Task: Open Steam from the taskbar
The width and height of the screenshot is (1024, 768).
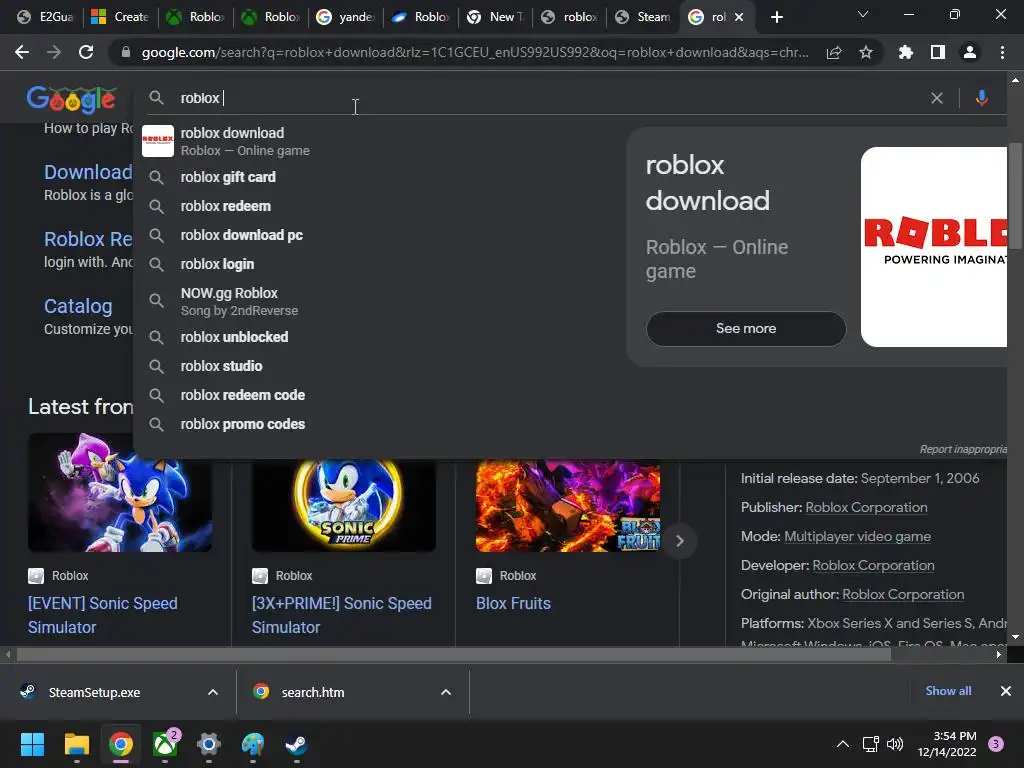Action: click(296, 744)
